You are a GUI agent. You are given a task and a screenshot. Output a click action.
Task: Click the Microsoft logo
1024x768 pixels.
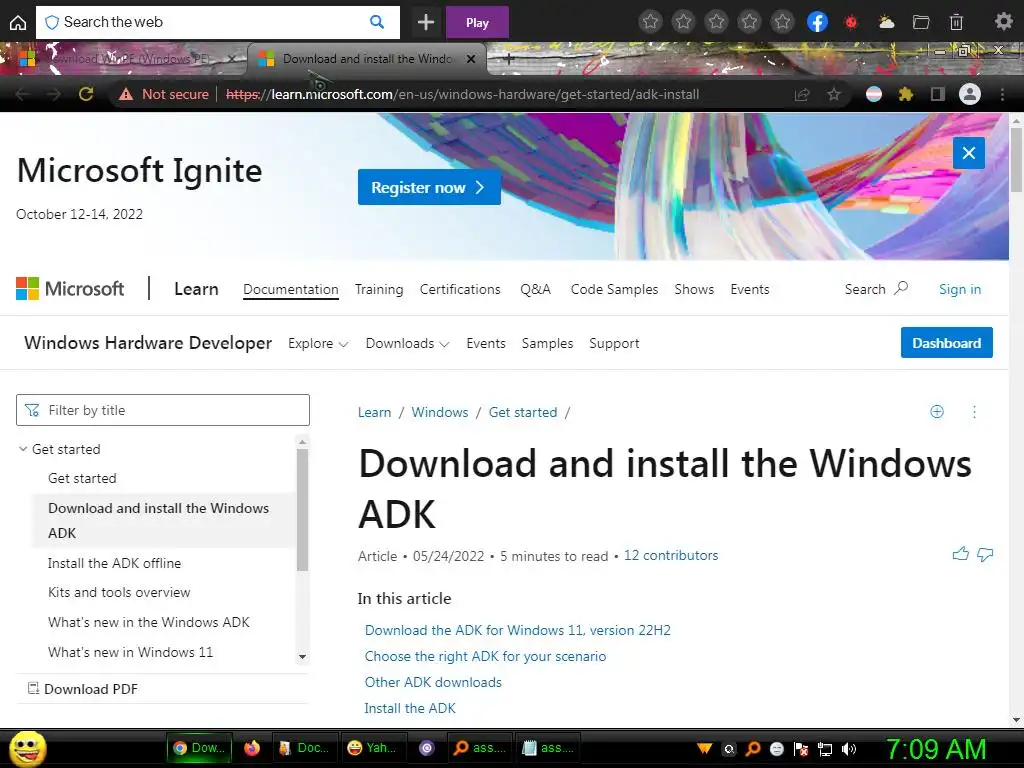[x=70, y=289]
